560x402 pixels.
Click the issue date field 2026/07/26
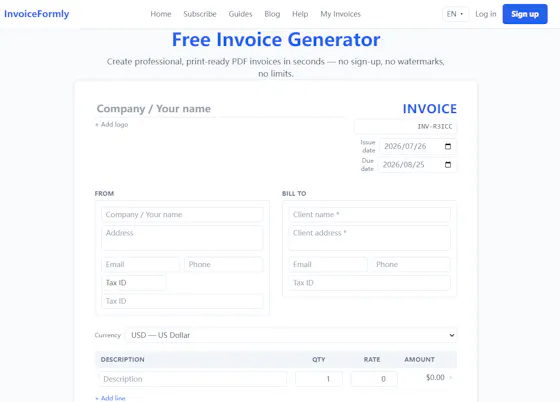point(418,146)
